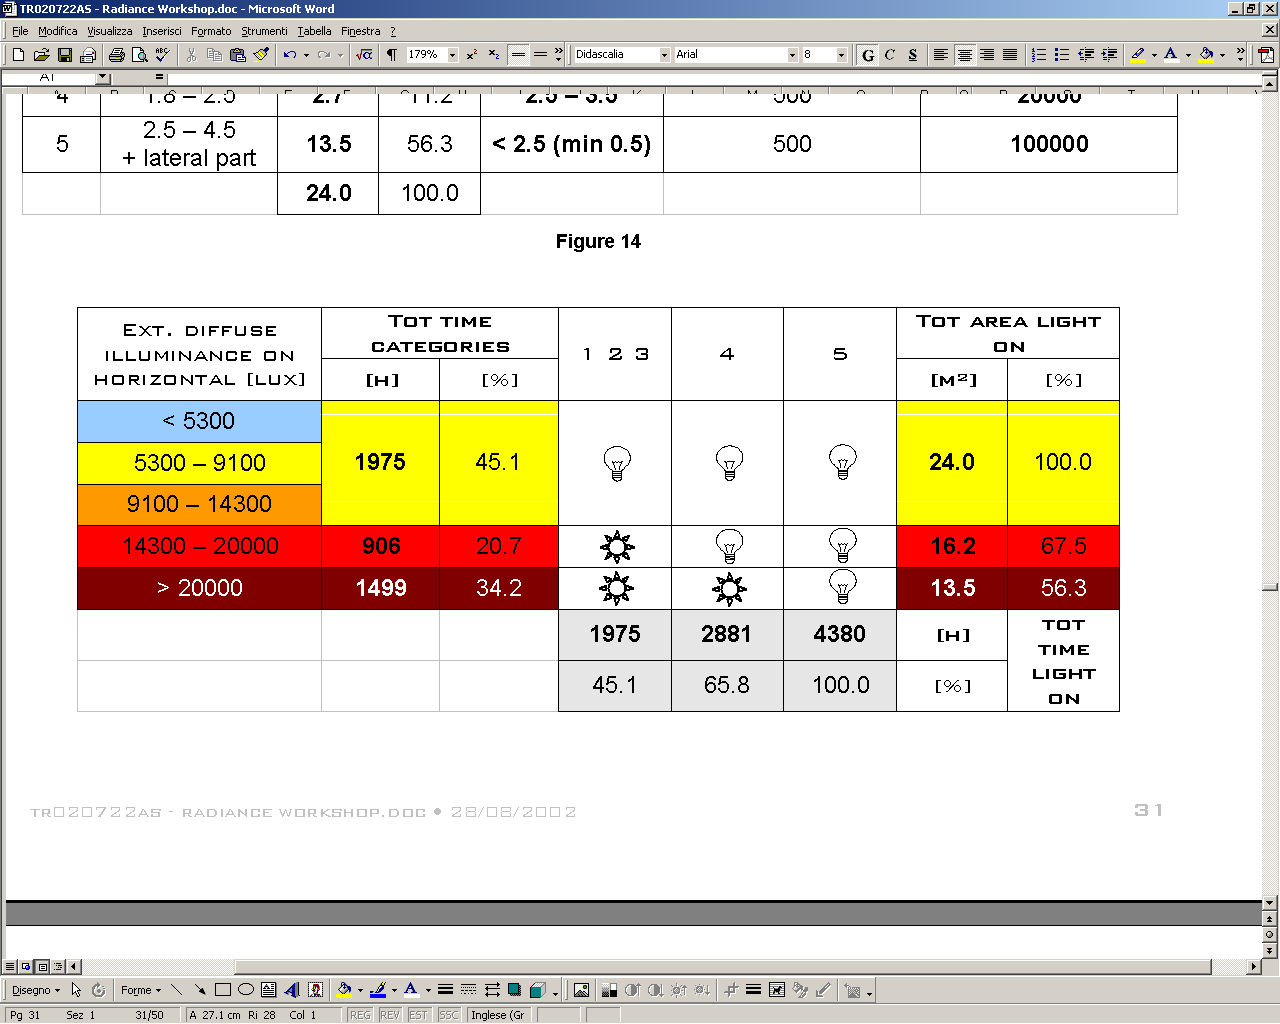Viewport: 1280px width, 1024px height.
Task: Click the Save floppy disk icon
Action: click(x=64, y=55)
